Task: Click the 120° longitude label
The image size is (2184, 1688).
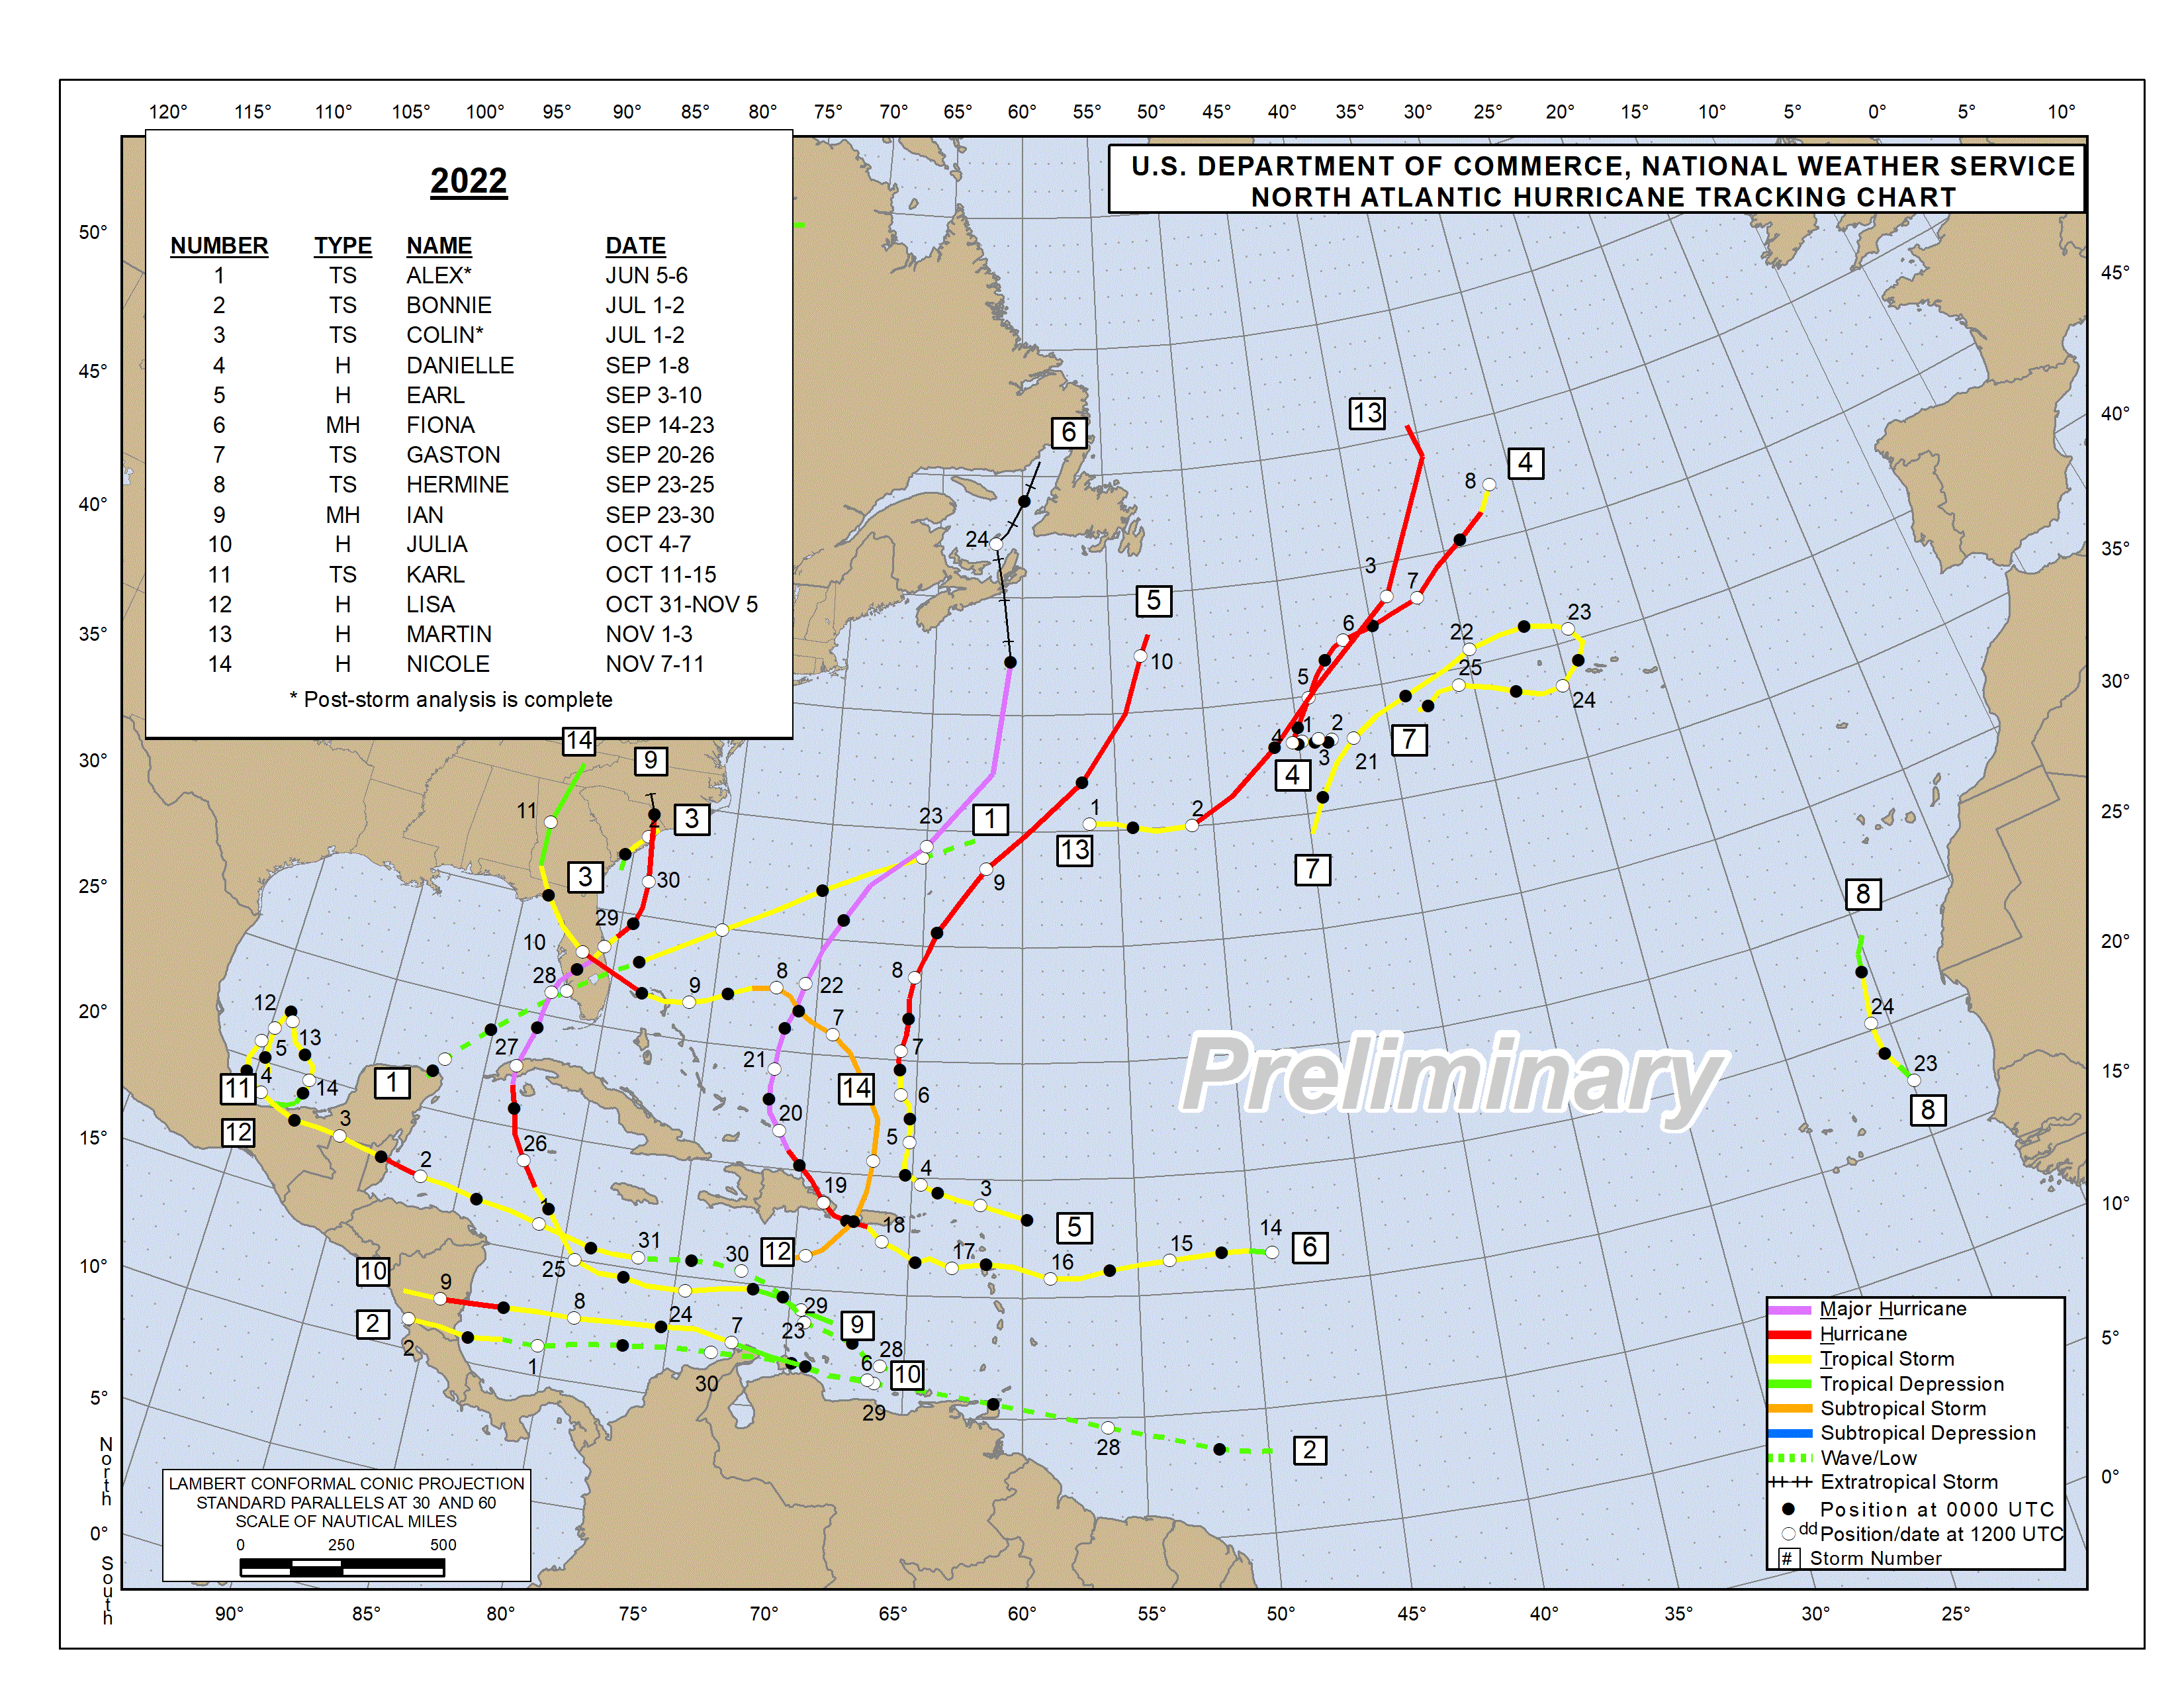Action: [x=168, y=112]
